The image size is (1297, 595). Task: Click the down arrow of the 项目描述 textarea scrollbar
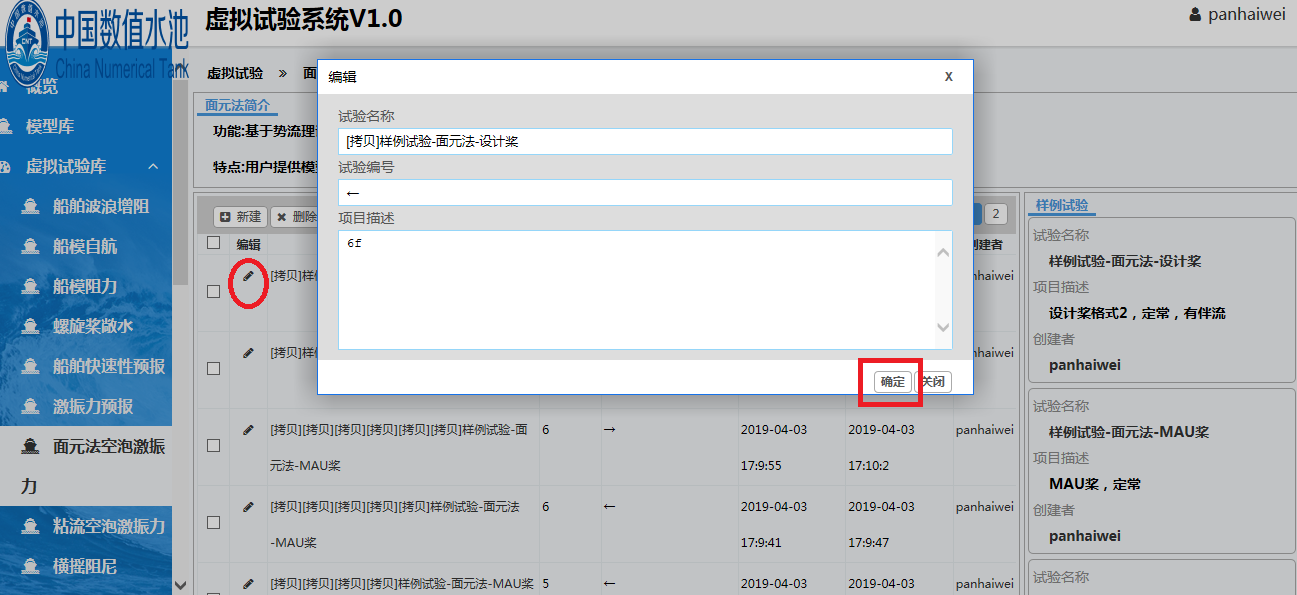click(x=942, y=328)
